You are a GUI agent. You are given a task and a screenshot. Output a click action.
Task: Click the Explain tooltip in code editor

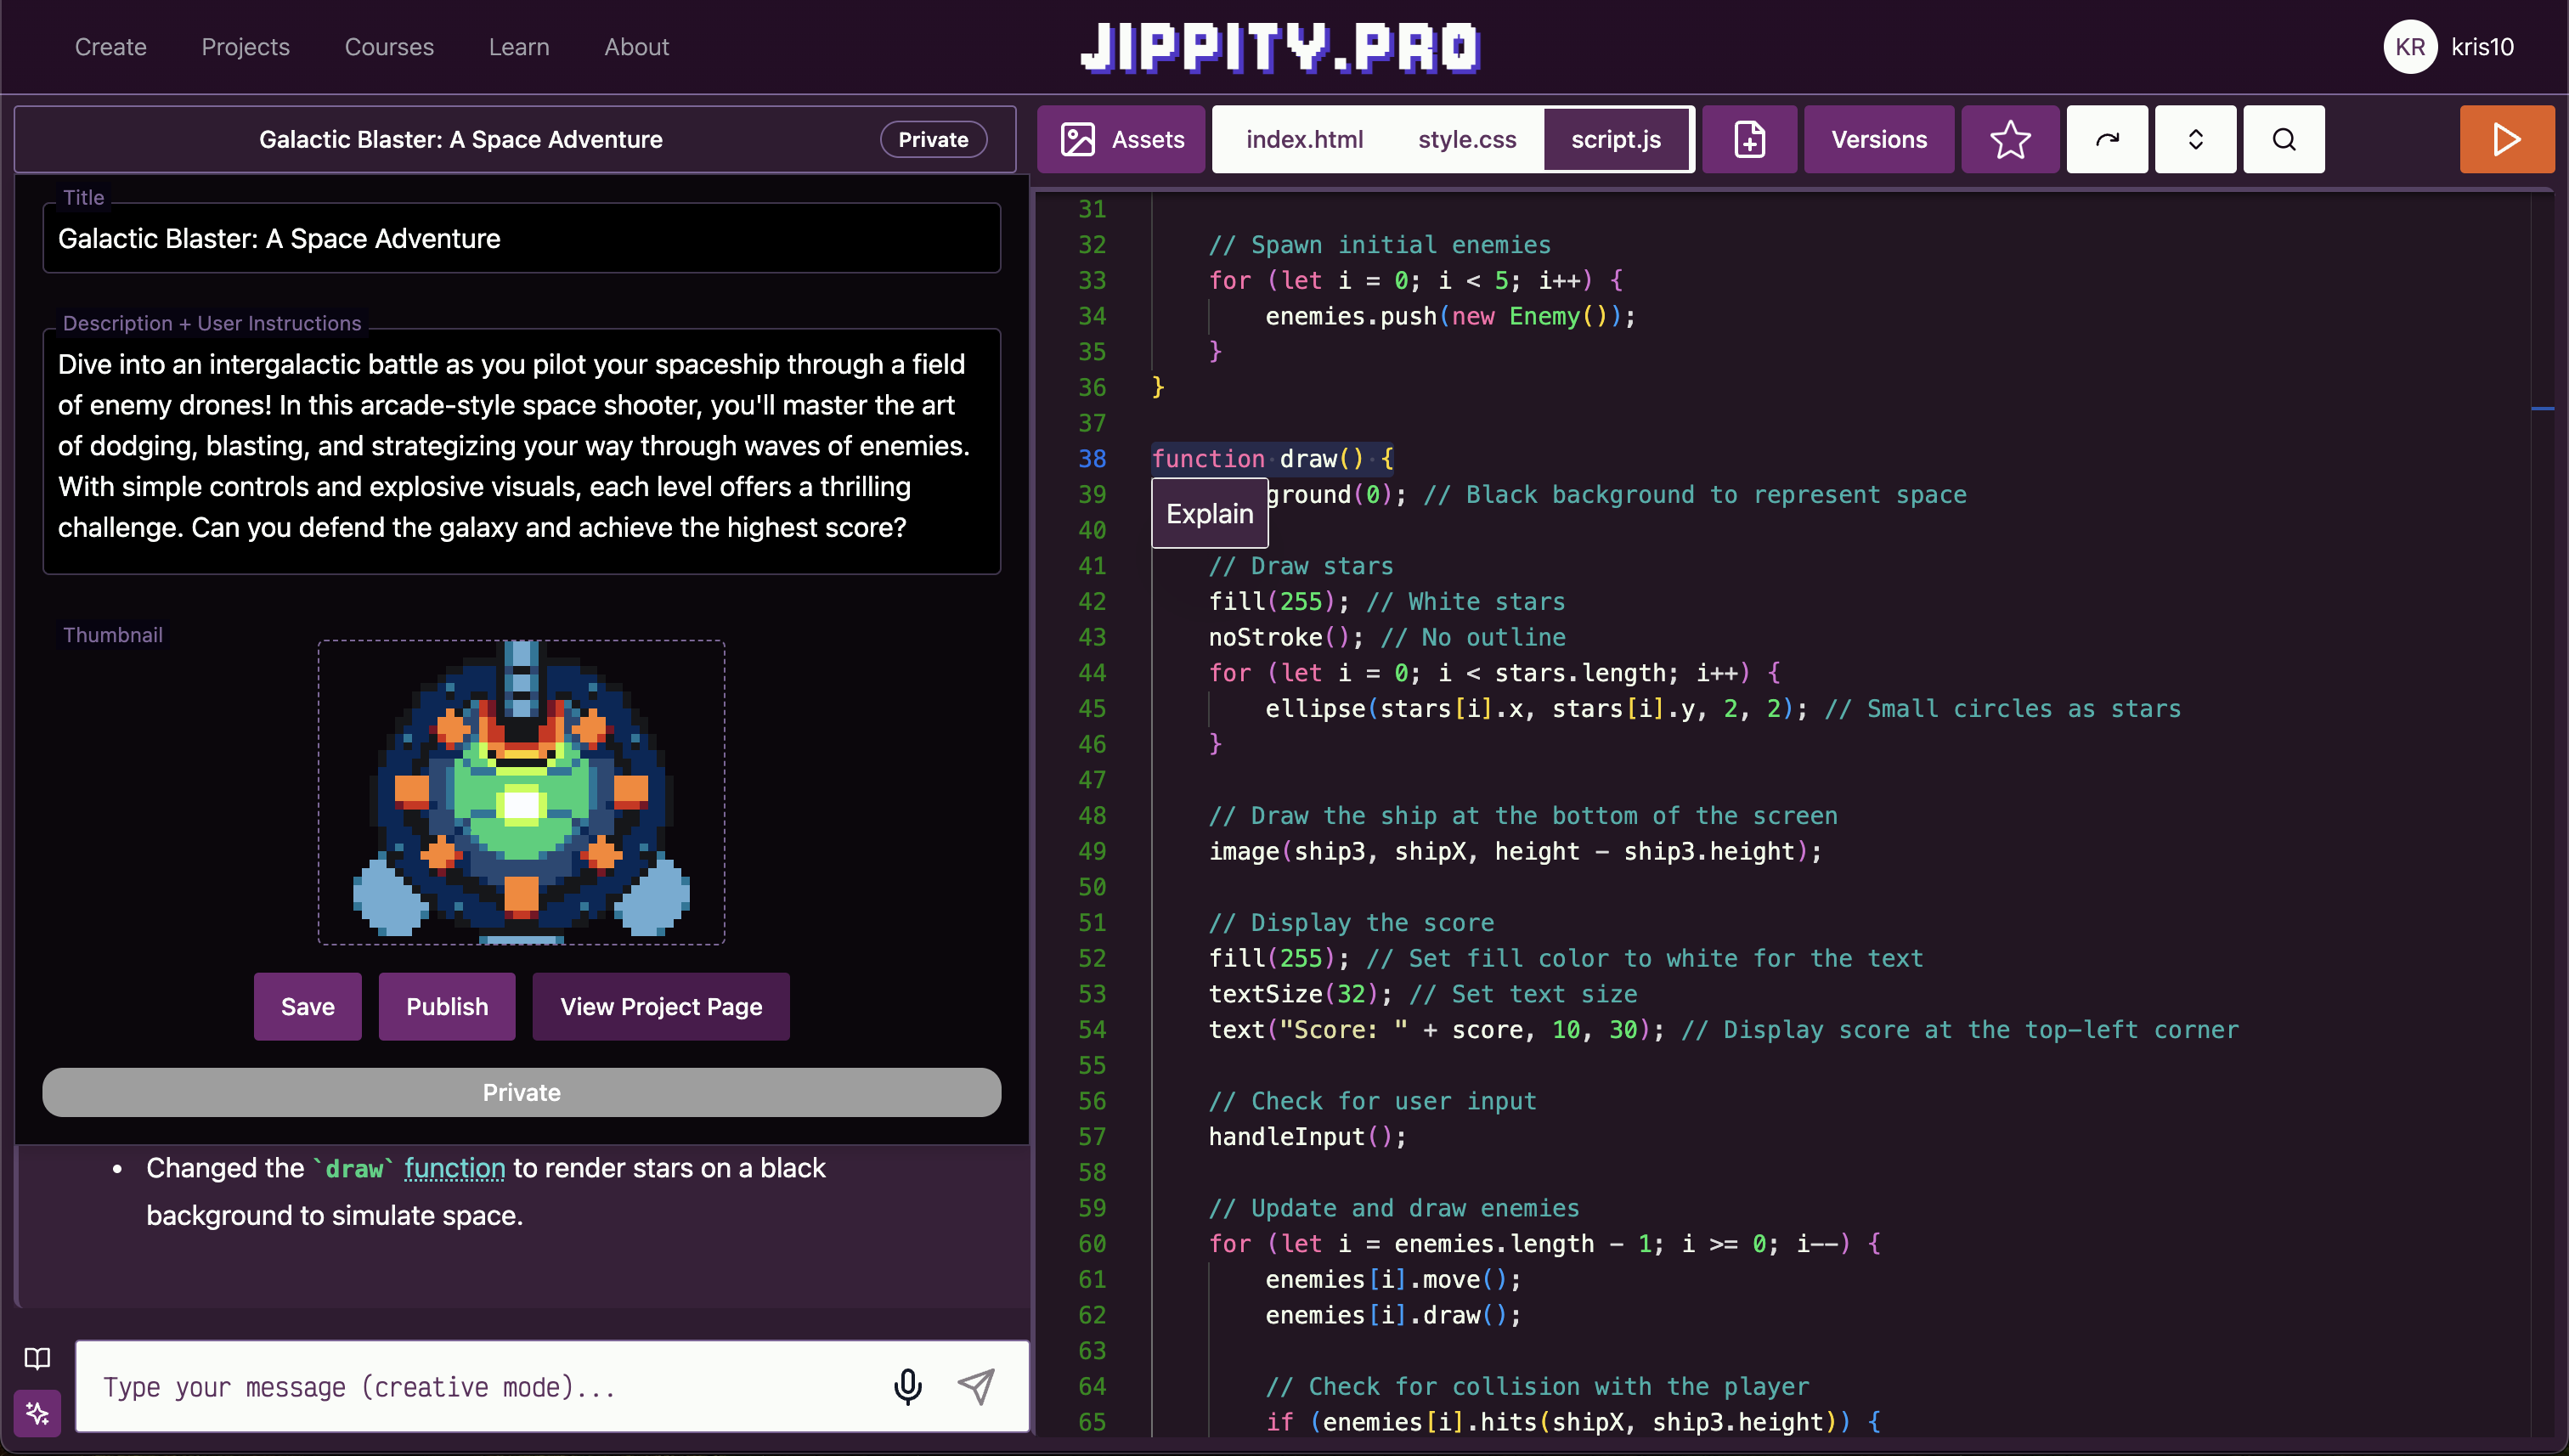(x=1209, y=513)
